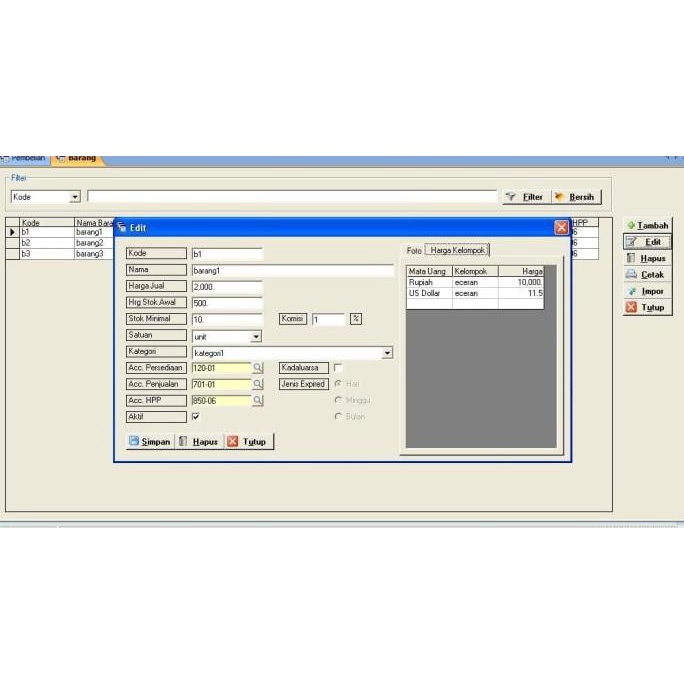This screenshot has height=684, width=684.
Task: Open the Kode filter field dropdown
Action: (x=75, y=197)
